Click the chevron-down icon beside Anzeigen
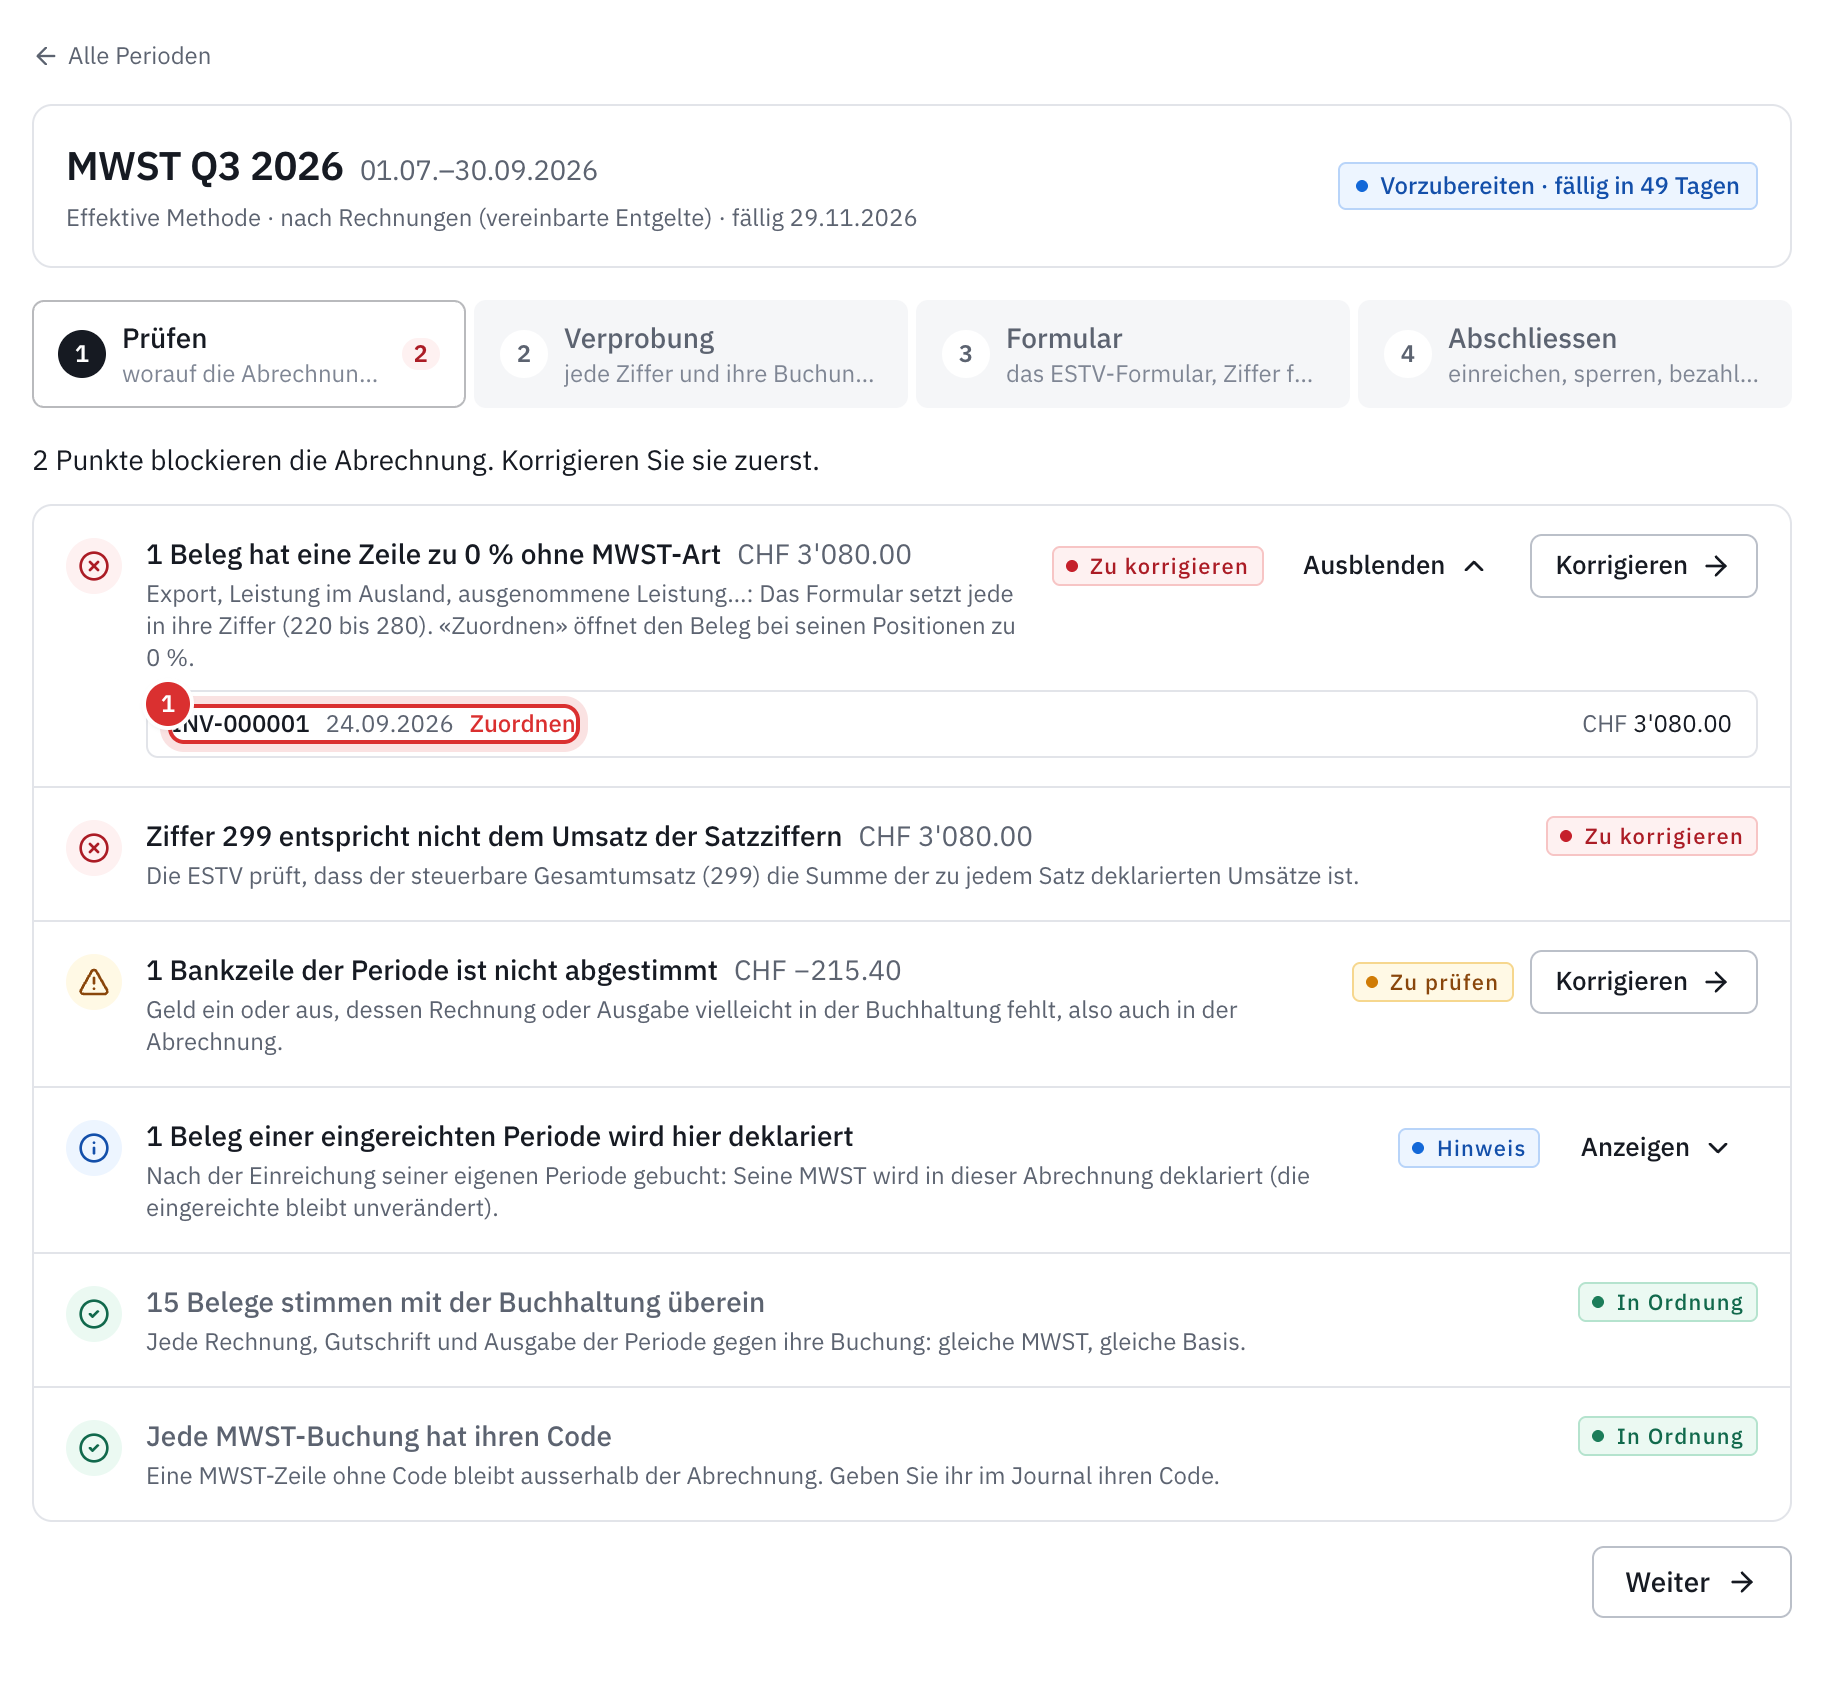 (x=1718, y=1148)
